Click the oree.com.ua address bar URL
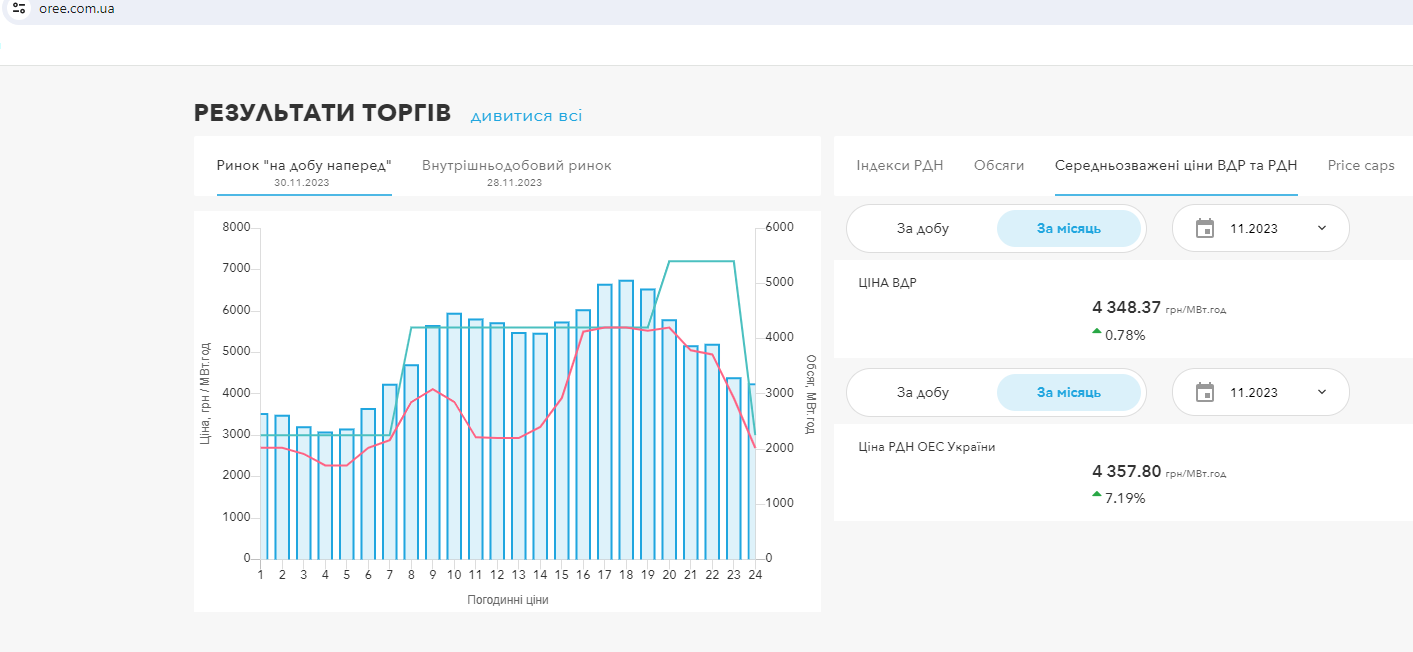This screenshot has width=1413, height=652. [x=78, y=9]
